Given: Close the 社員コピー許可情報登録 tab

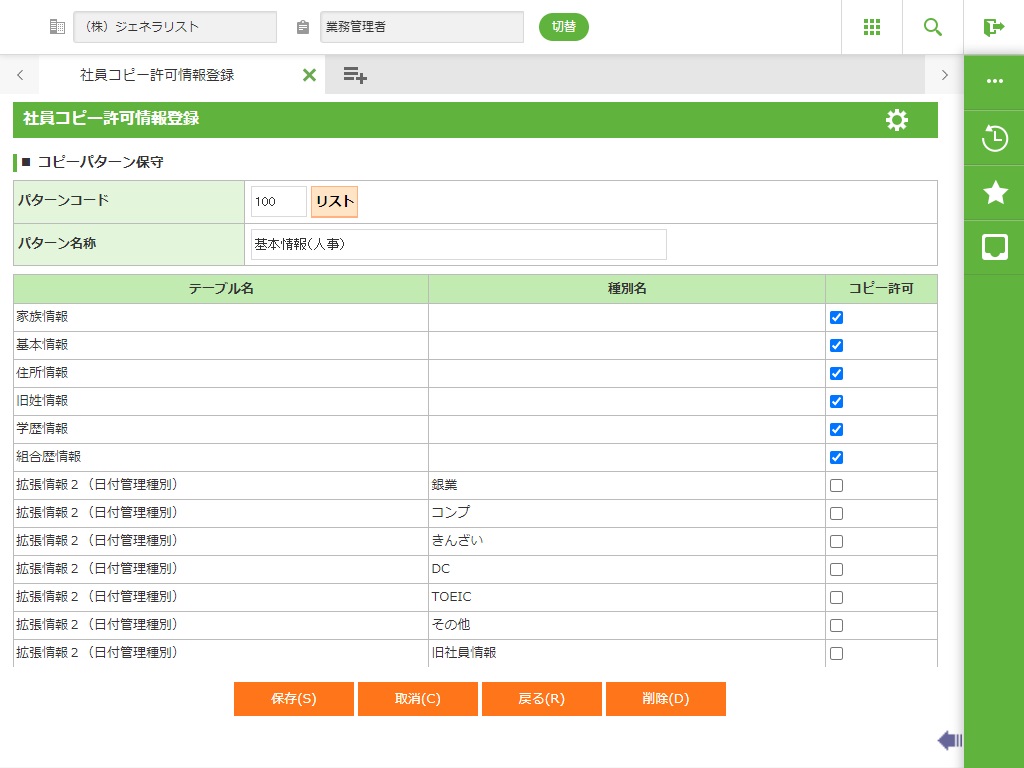Looking at the screenshot, I should point(309,75).
